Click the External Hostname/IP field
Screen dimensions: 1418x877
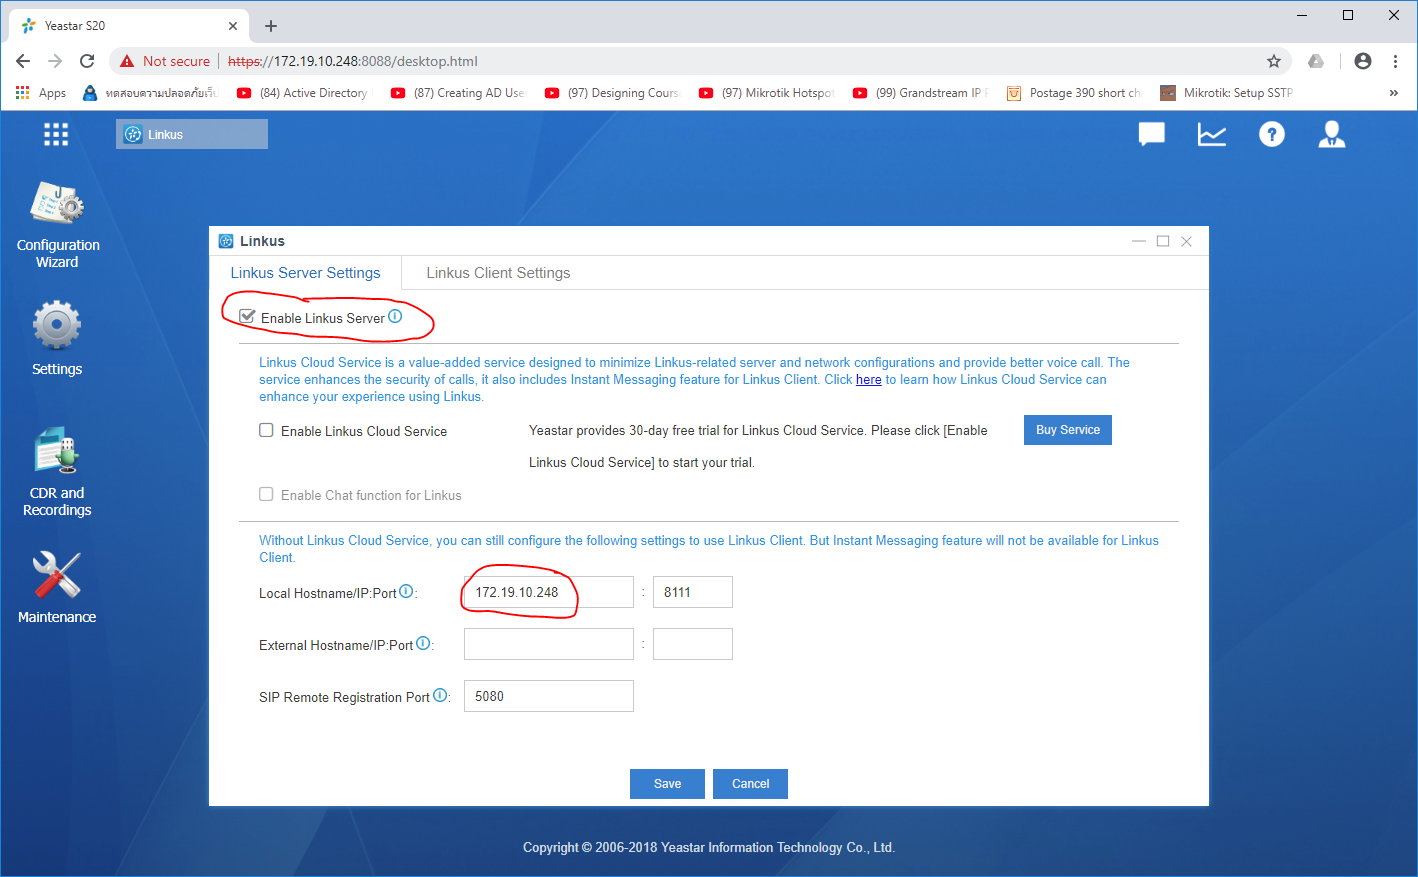coord(549,644)
